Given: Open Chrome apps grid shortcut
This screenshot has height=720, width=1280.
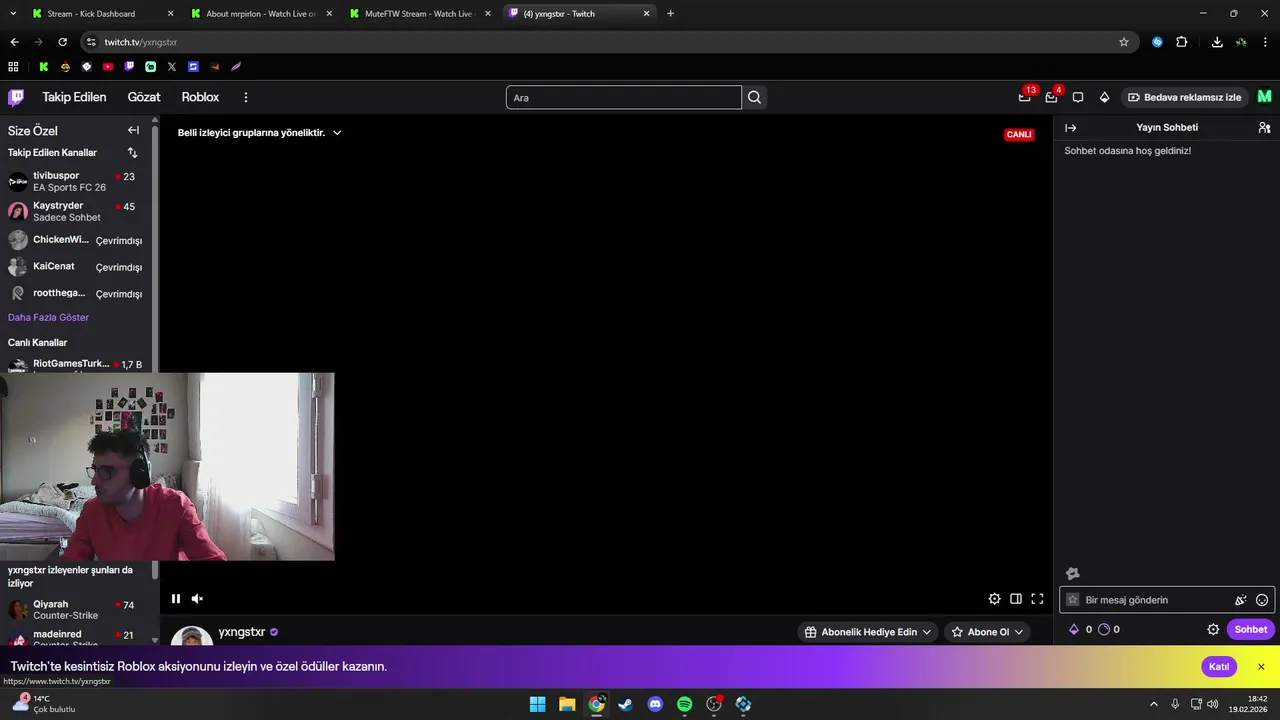Looking at the screenshot, I should tap(13, 67).
